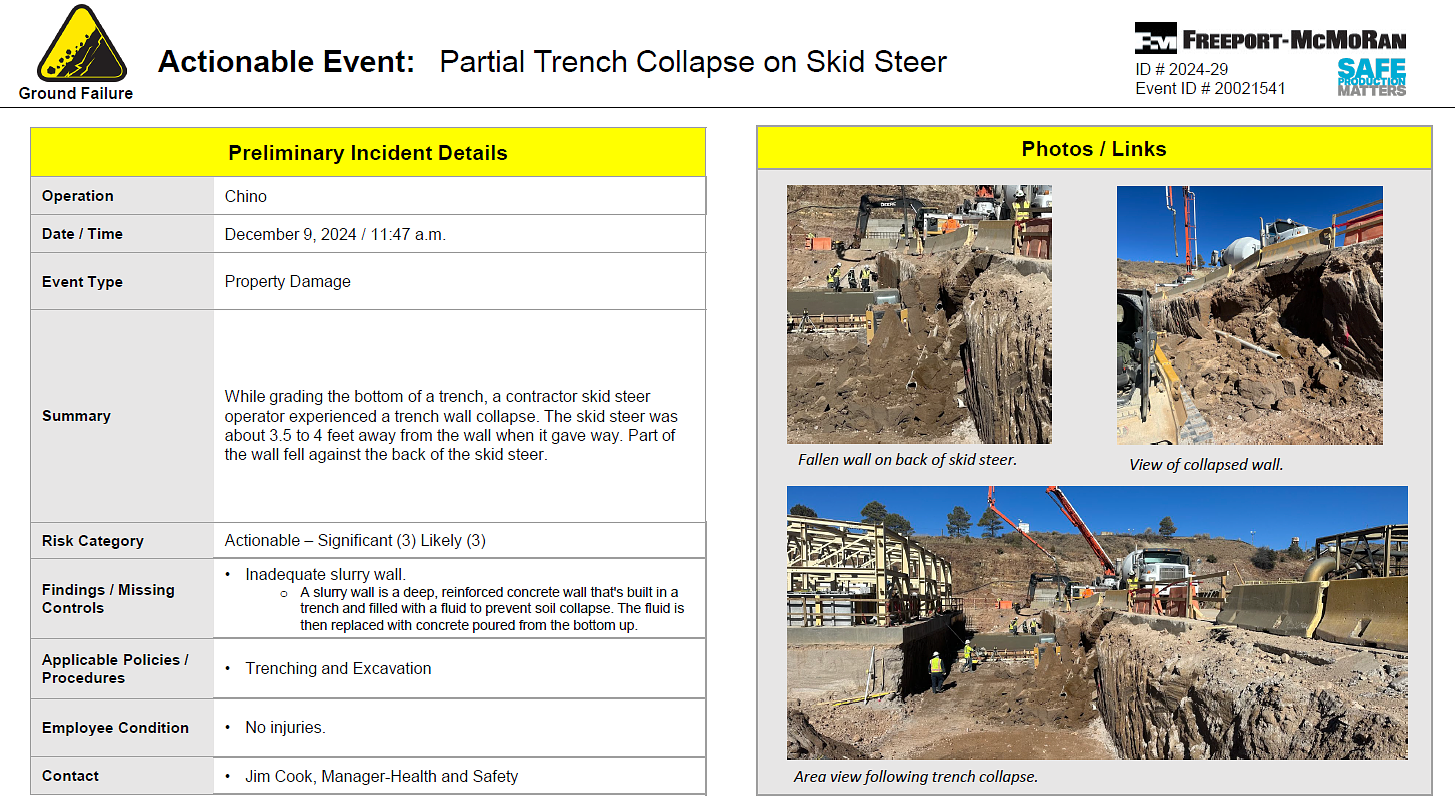Select the Actionable Event title text
This screenshot has height=808, width=1455.
click(x=552, y=62)
